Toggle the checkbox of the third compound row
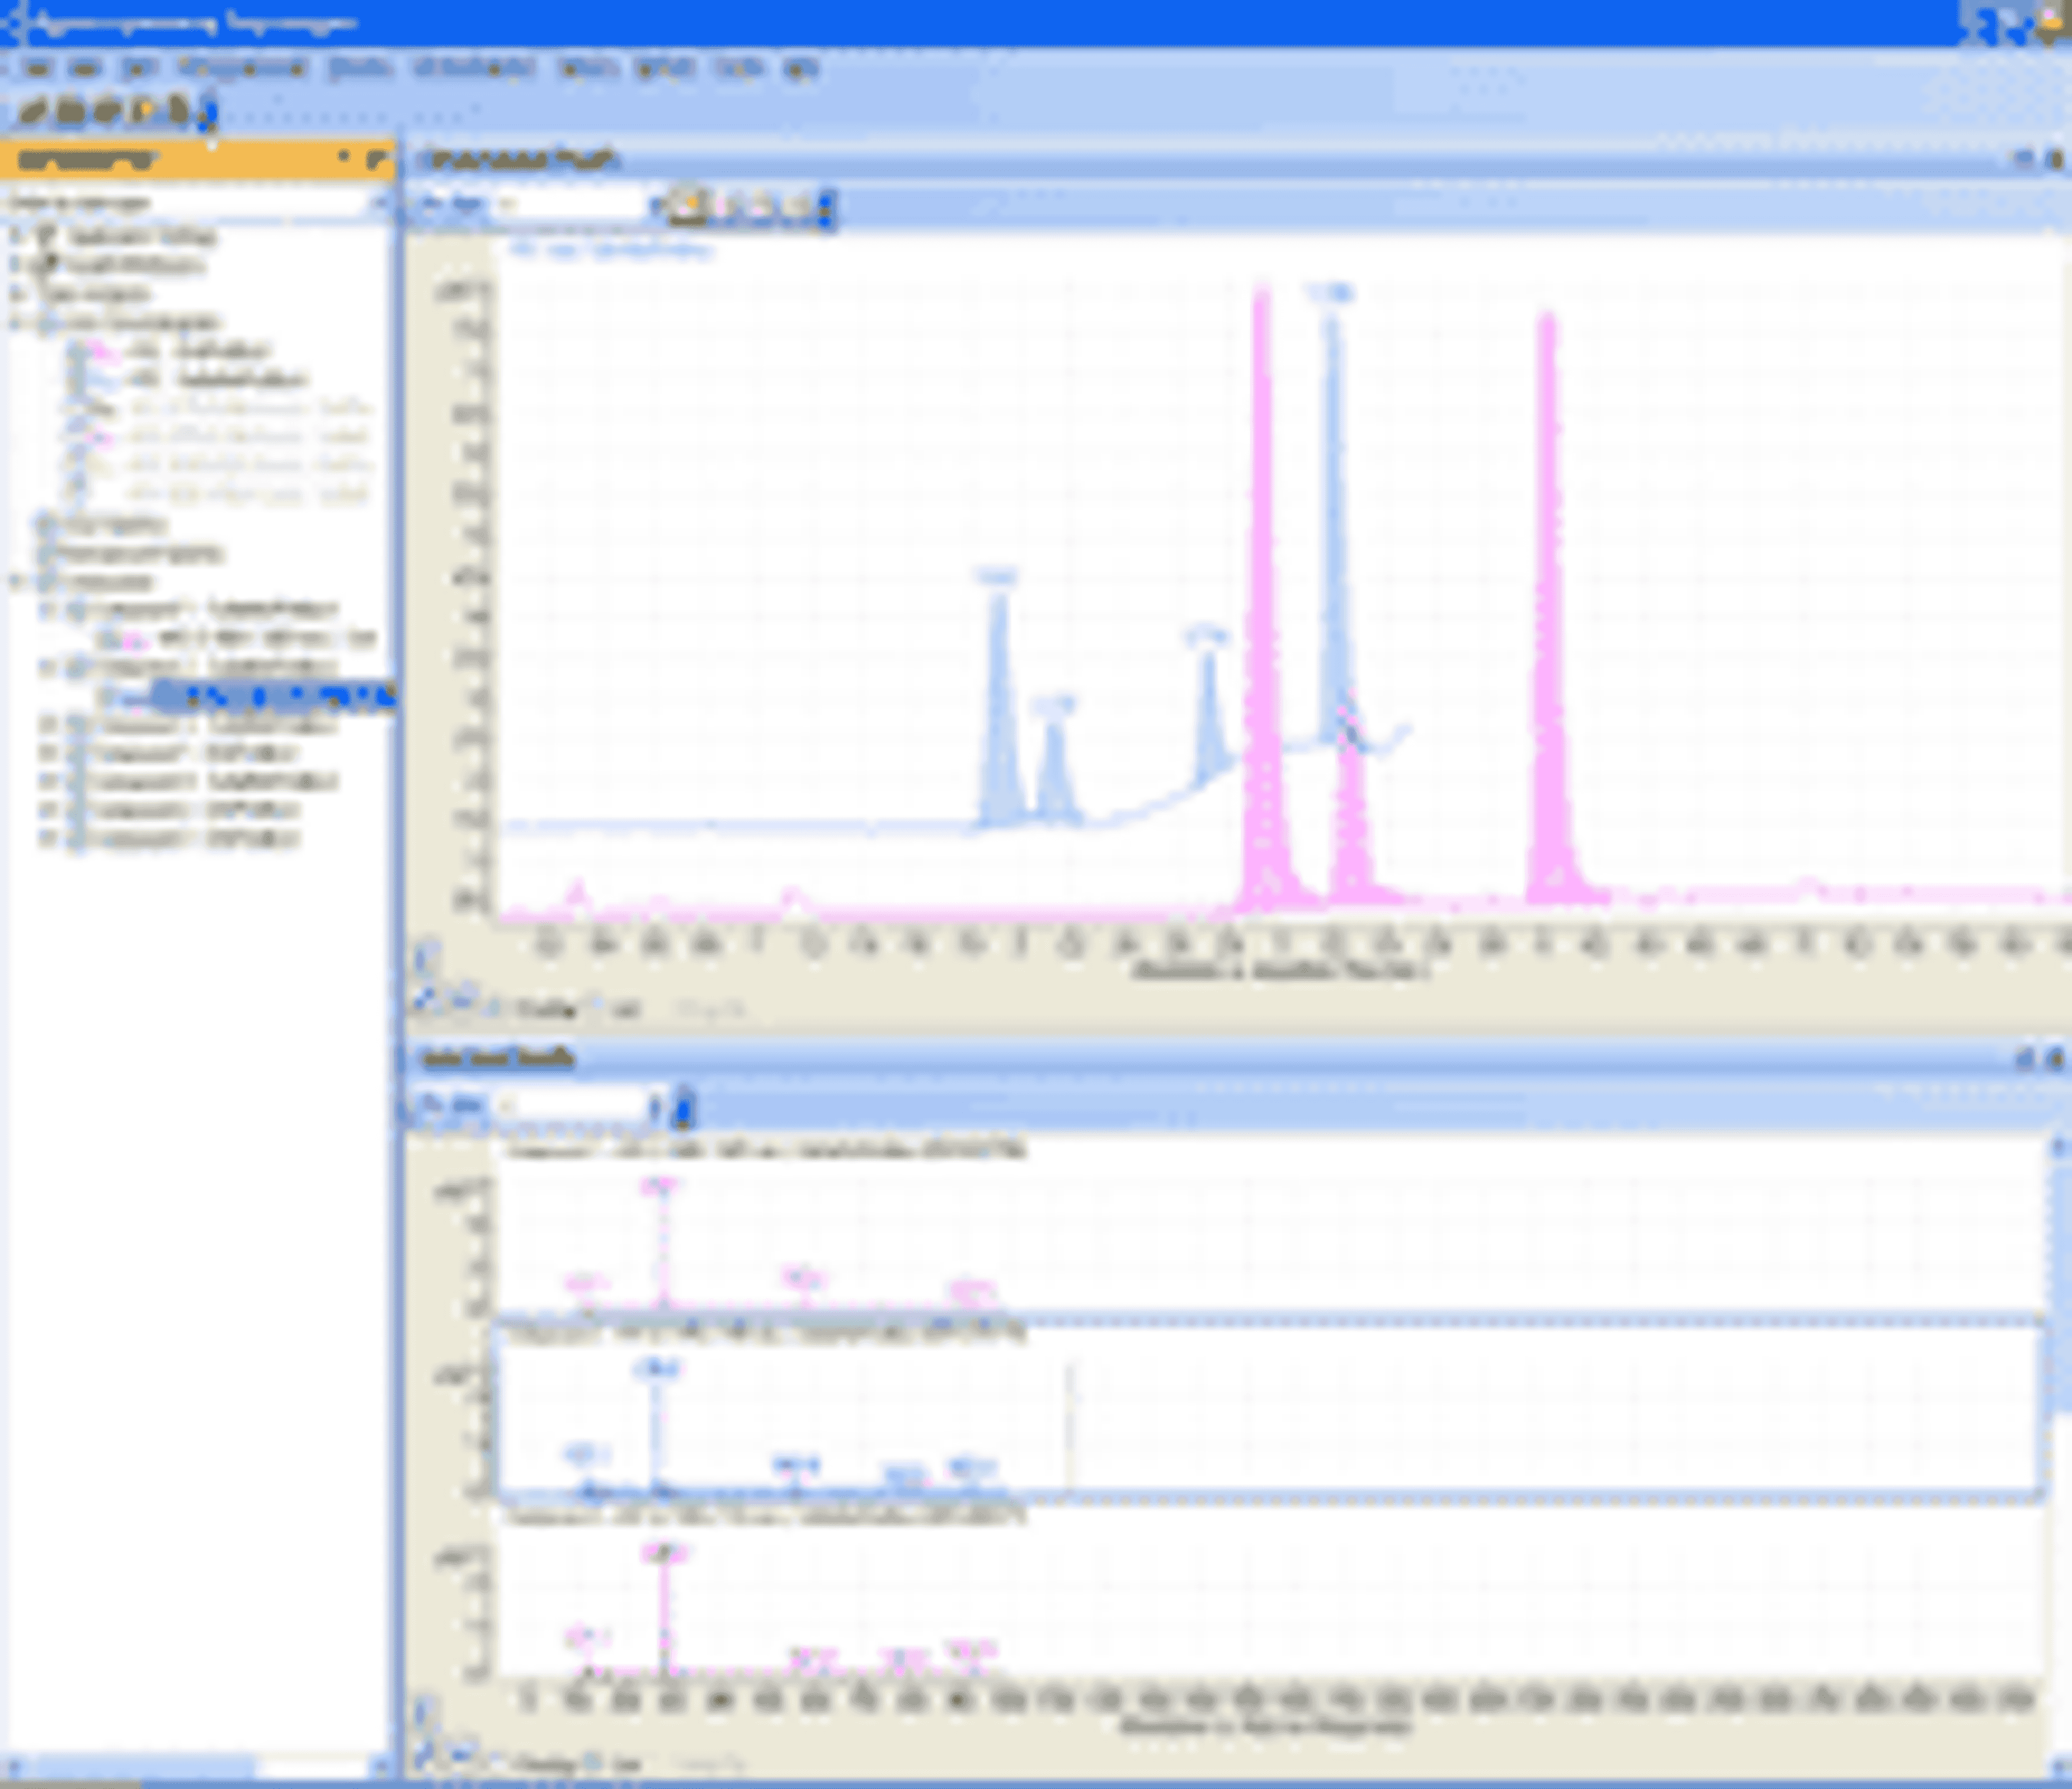This screenshot has width=2072, height=1789. click(77, 724)
